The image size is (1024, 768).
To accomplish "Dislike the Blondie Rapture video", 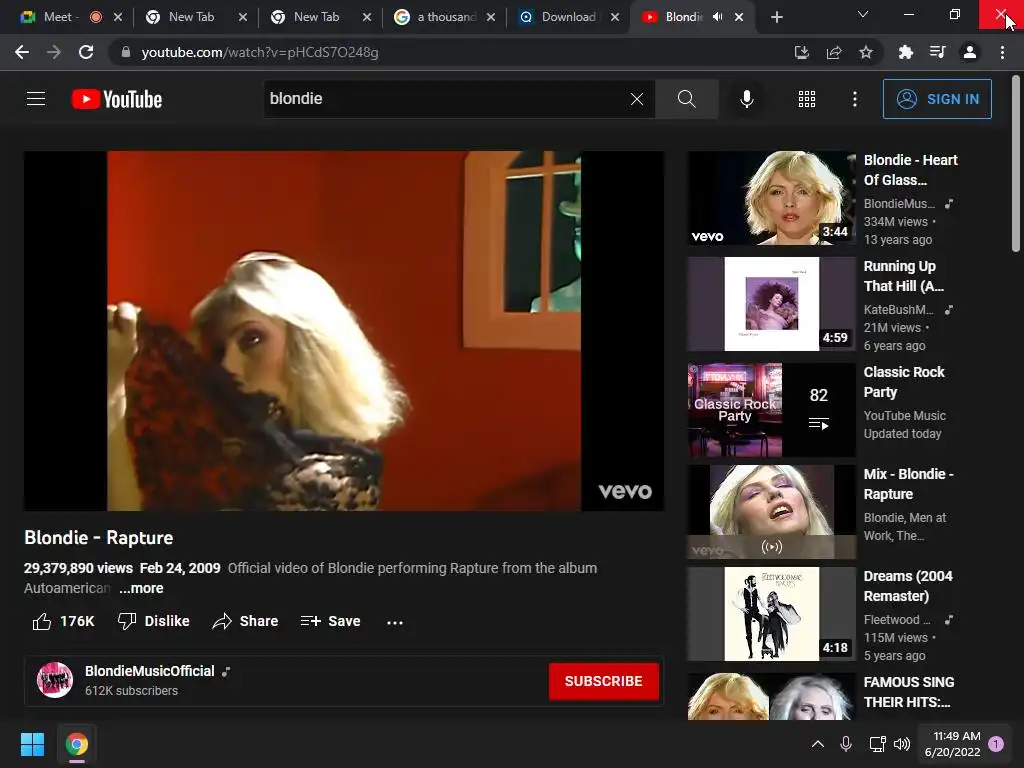I will tap(153, 621).
